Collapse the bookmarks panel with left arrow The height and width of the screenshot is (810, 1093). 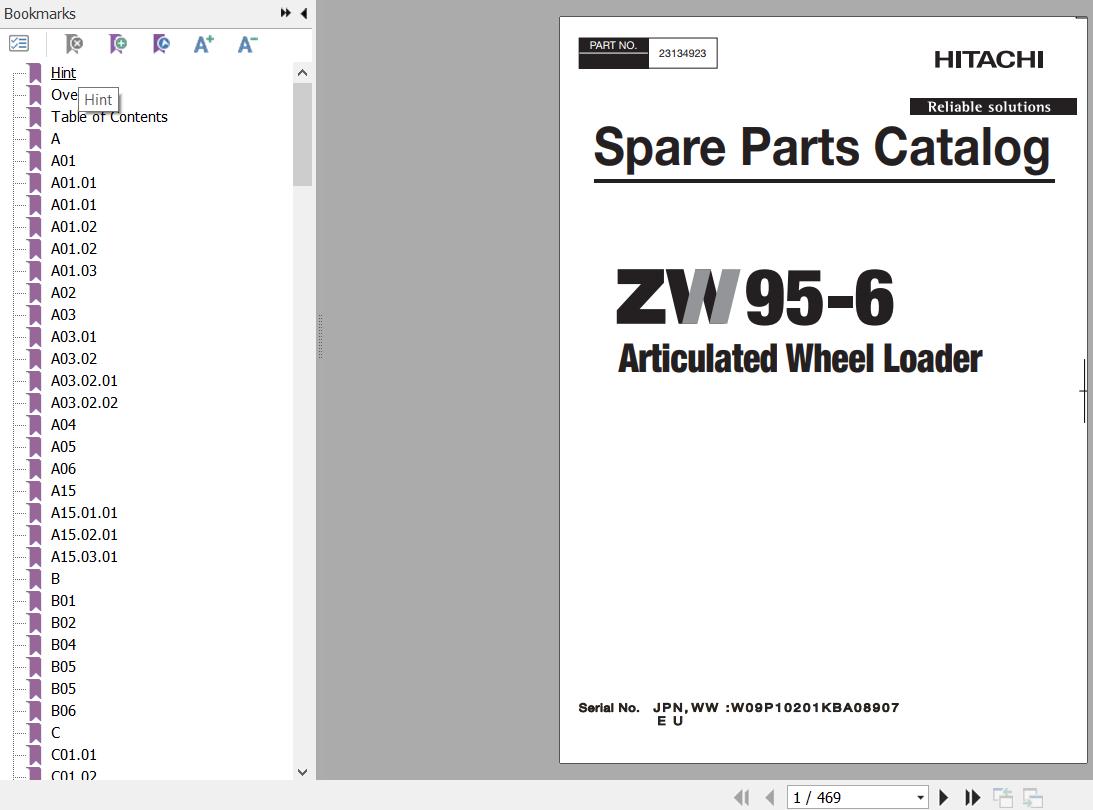pos(304,13)
